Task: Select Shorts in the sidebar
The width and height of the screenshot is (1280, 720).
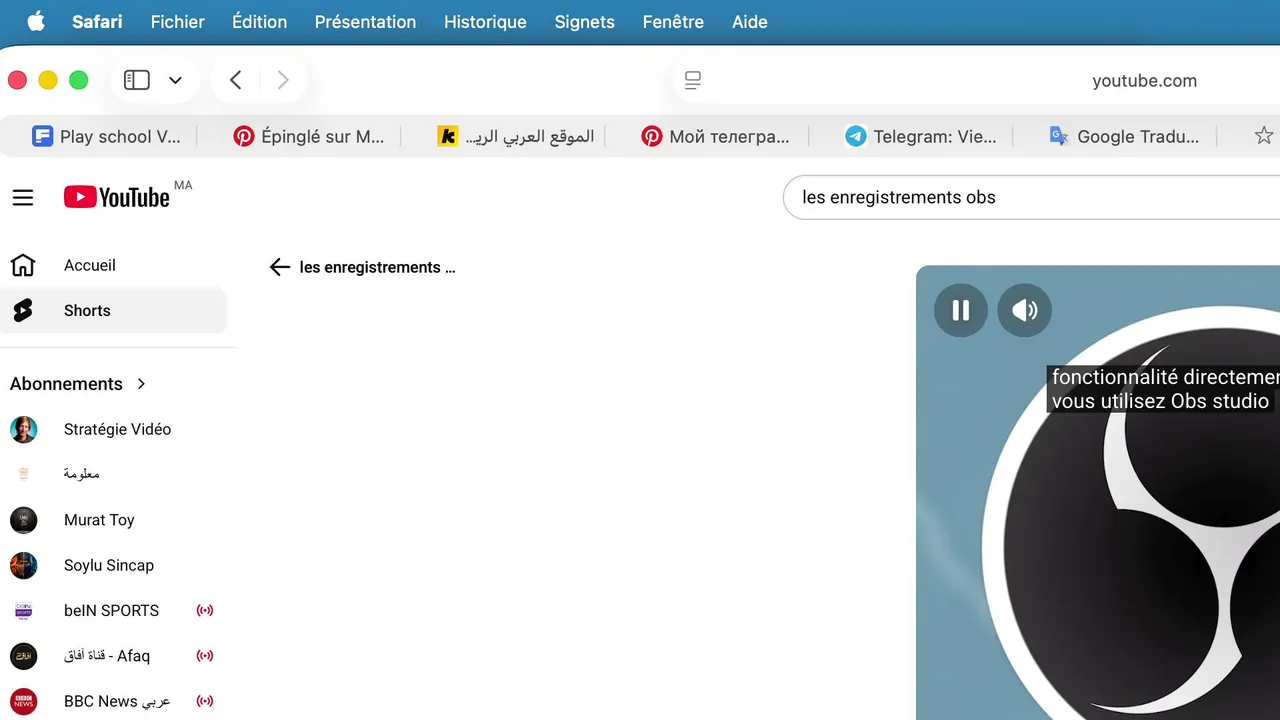Action: point(113,311)
